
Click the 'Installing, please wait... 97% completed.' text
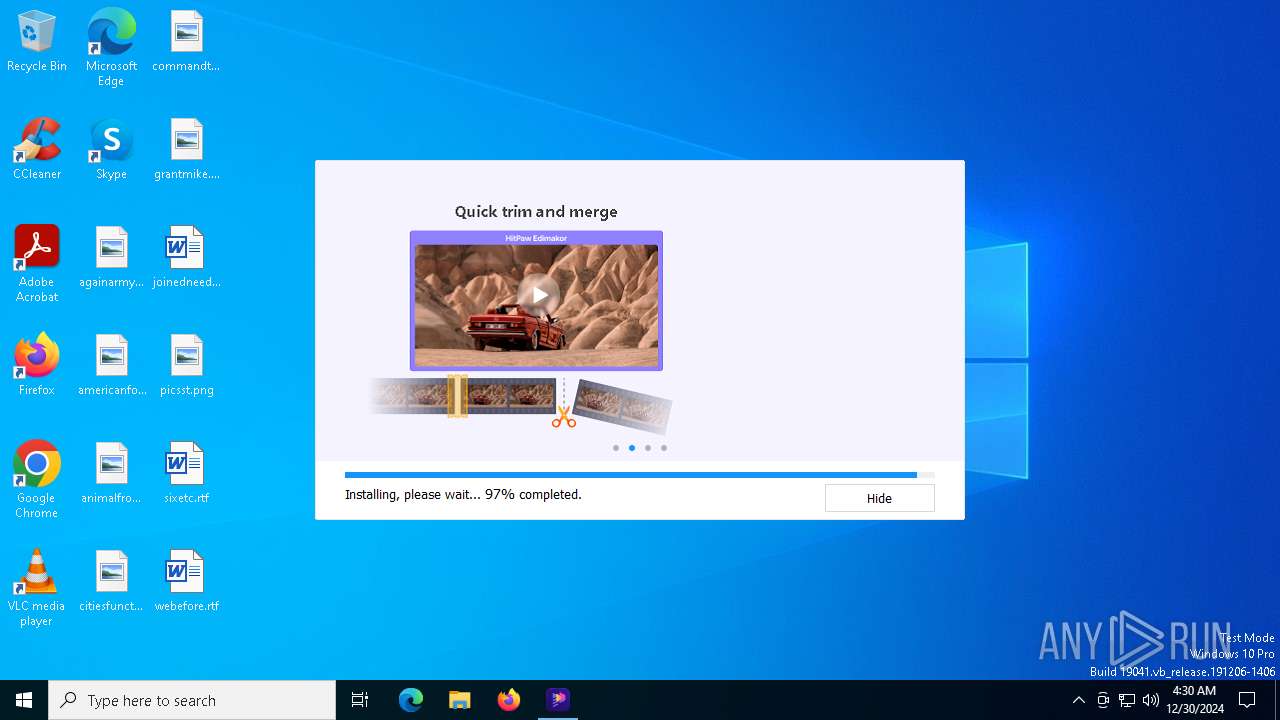pos(463,495)
